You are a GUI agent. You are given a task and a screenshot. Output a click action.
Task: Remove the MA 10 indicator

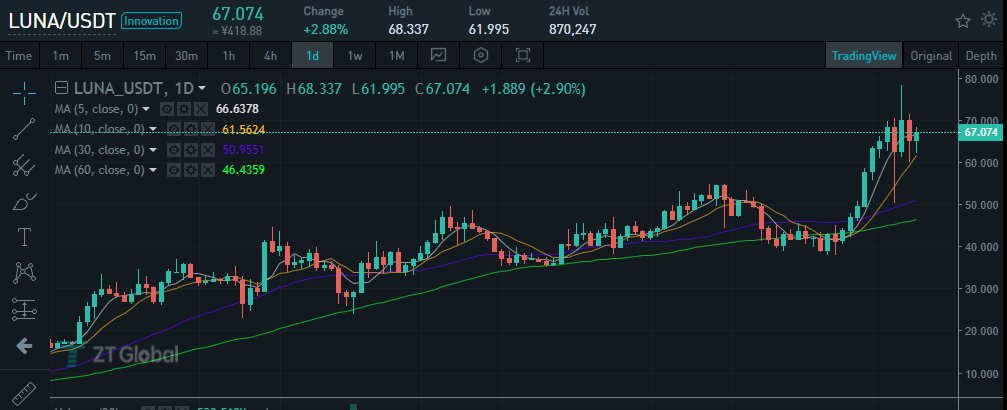pyautogui.click(x=209, y=129)
